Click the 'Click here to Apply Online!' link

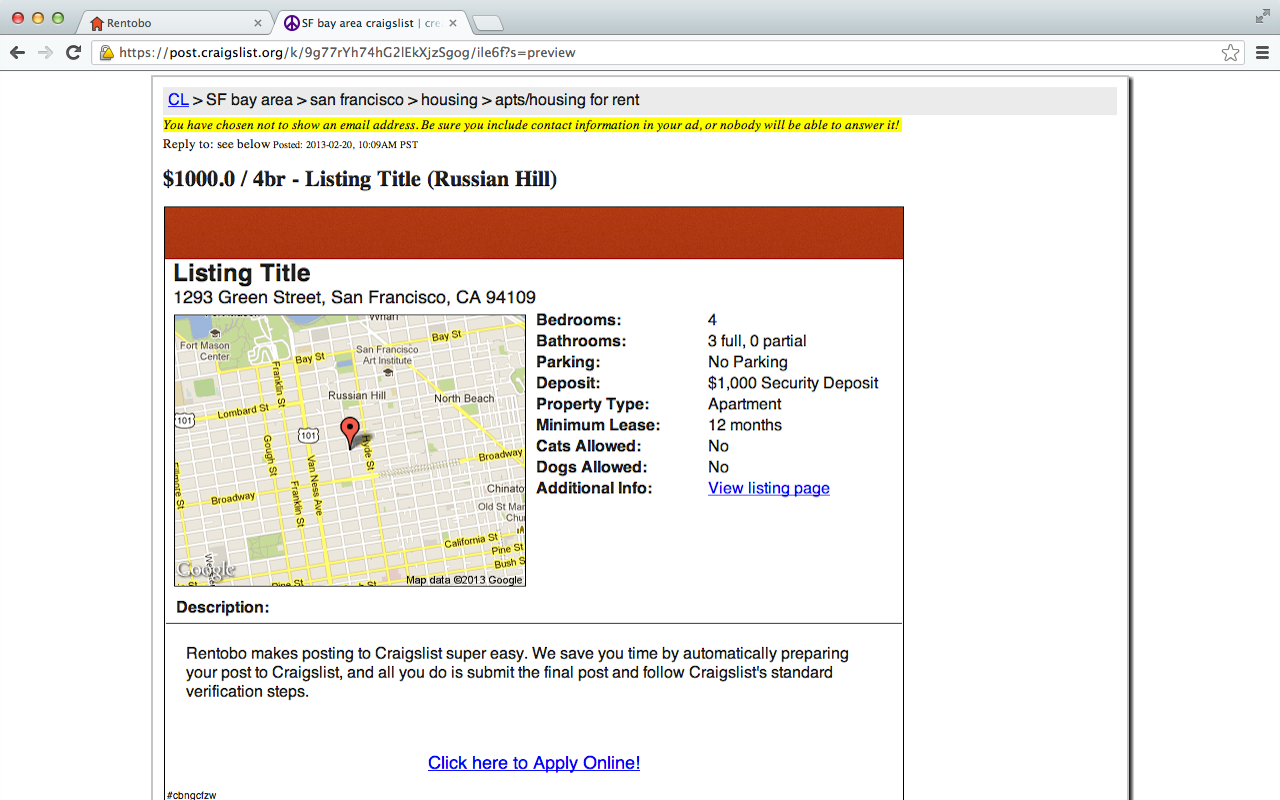(534, 763)
